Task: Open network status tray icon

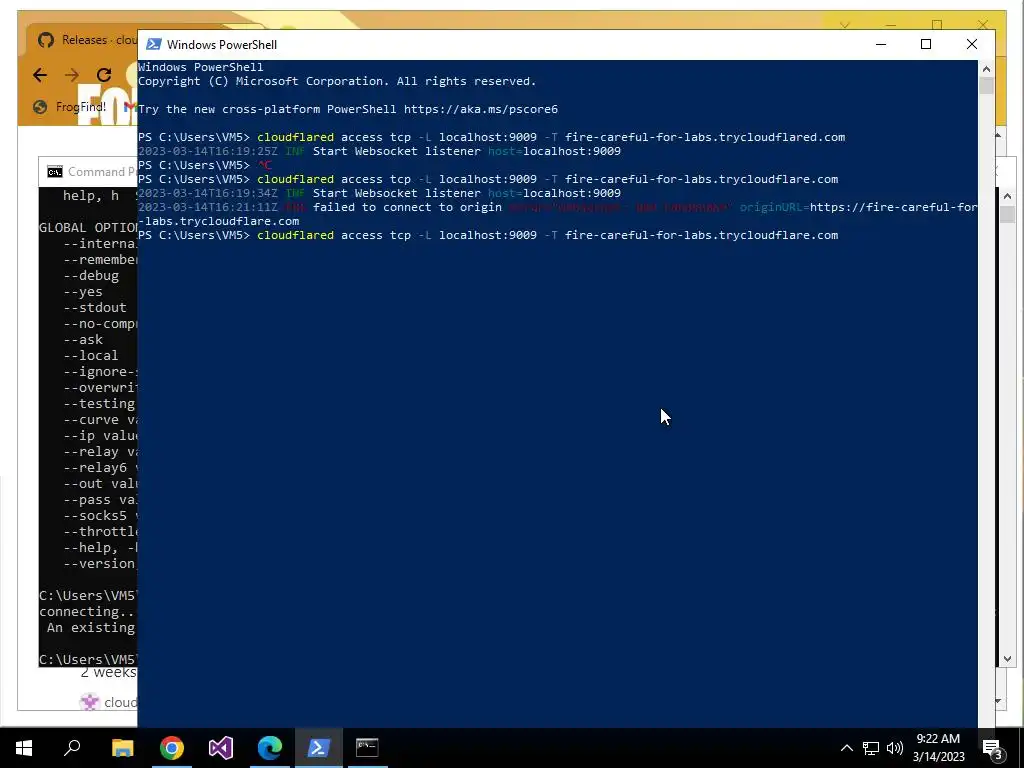Action: (x=871, y=748)
